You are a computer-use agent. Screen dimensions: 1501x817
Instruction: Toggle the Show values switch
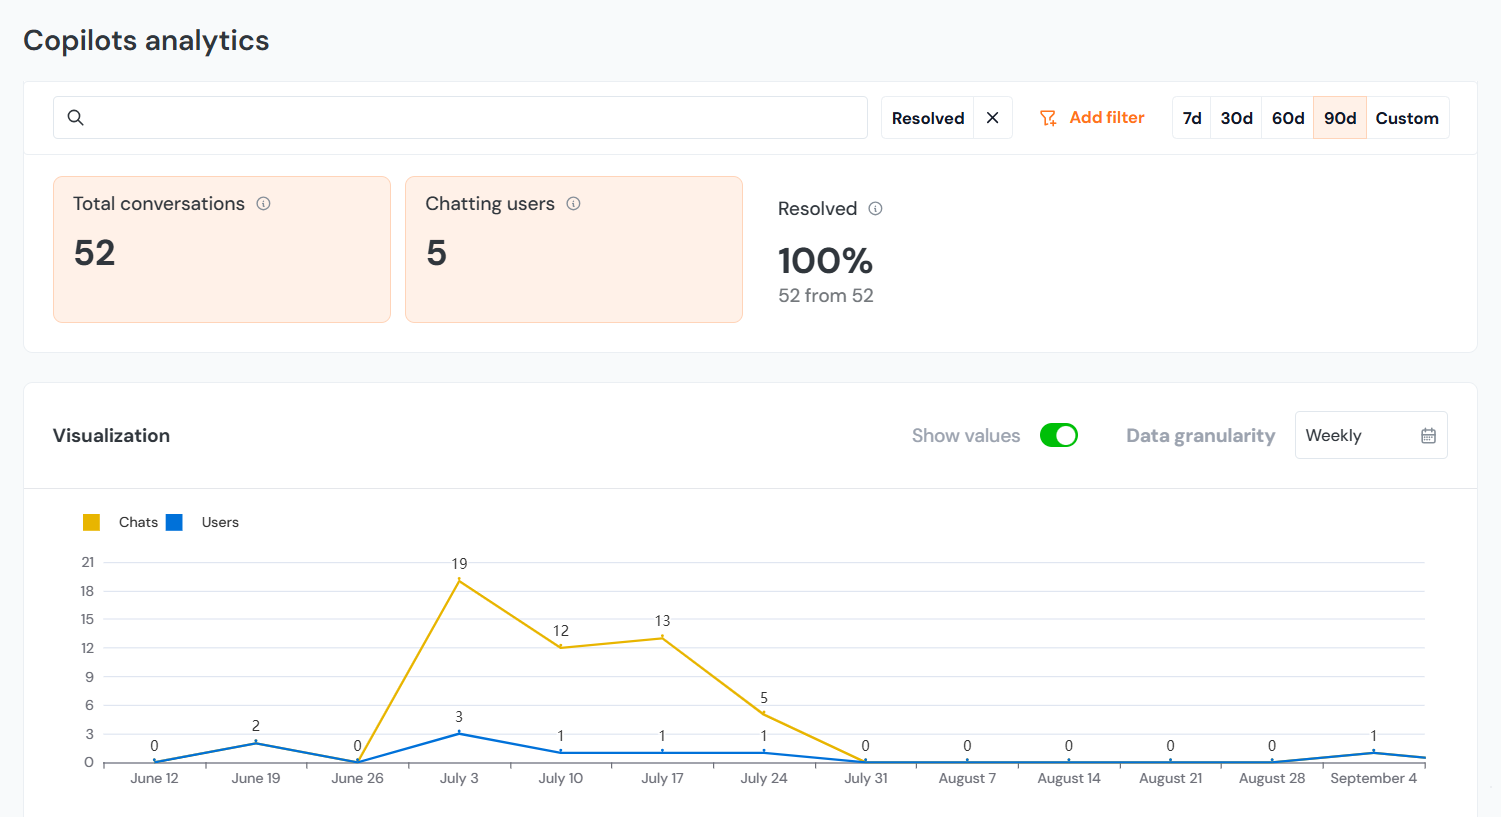[1058, 436]
